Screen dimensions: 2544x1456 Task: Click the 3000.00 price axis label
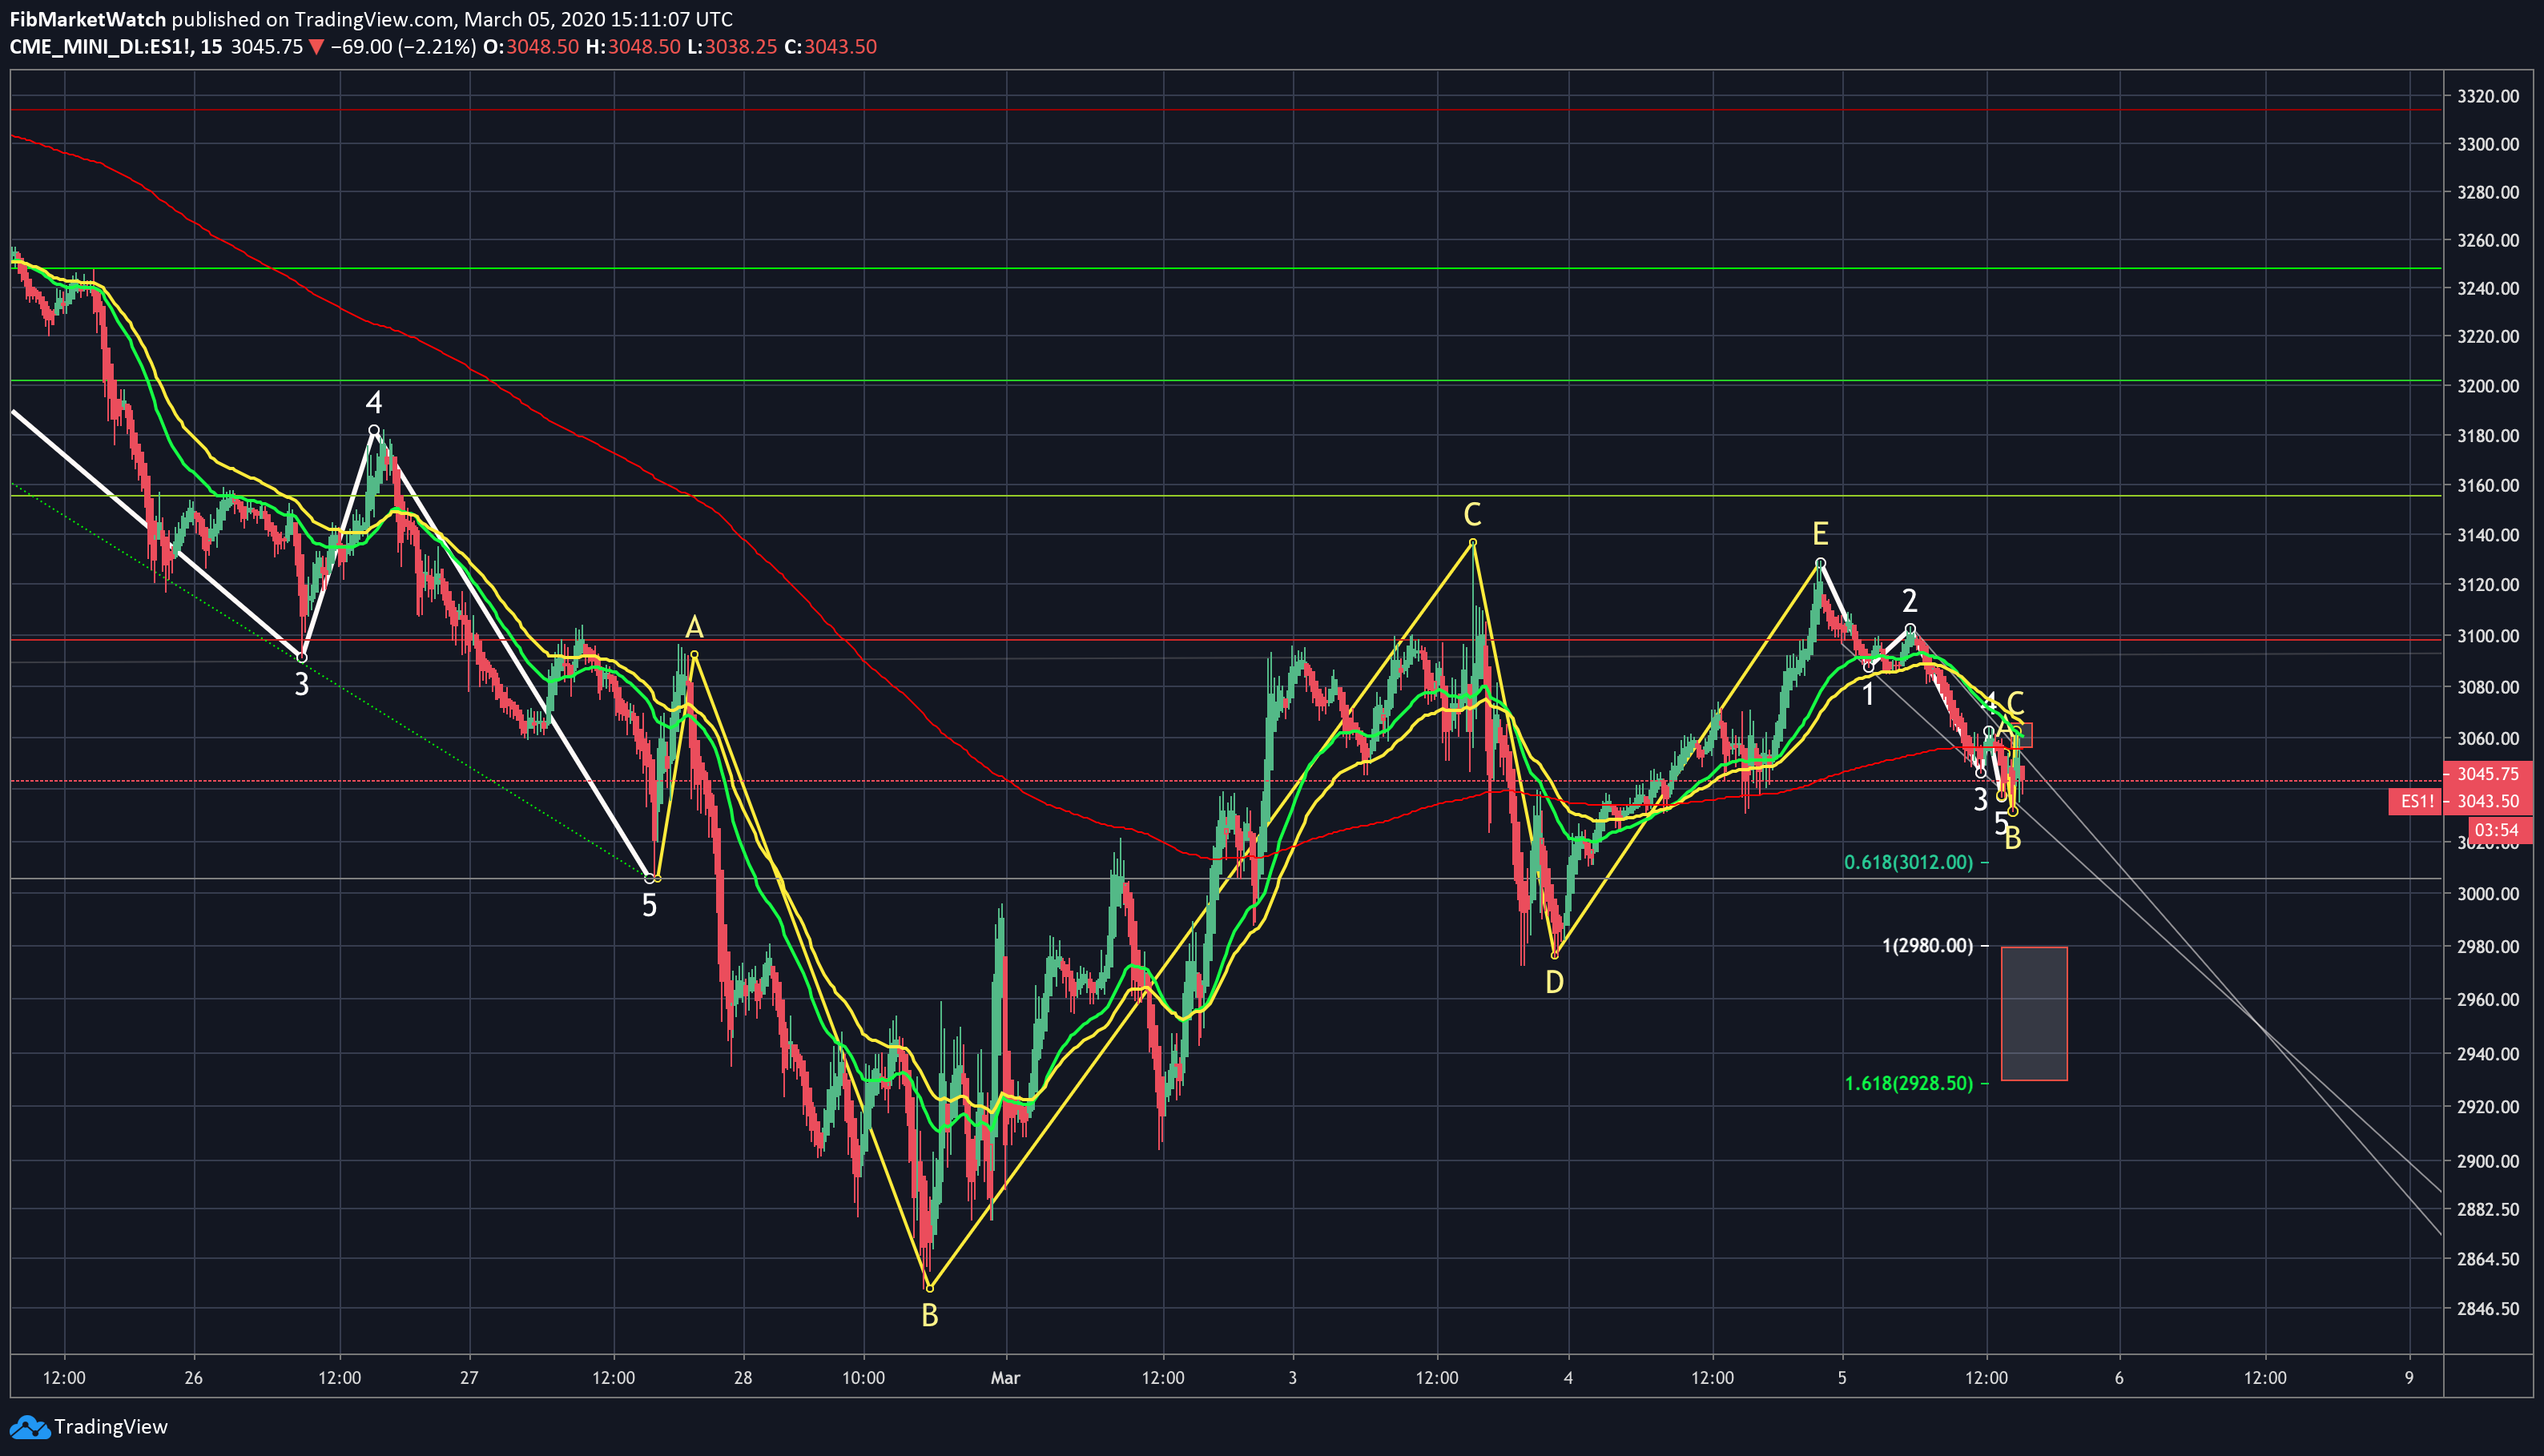tap(2487, 894)
